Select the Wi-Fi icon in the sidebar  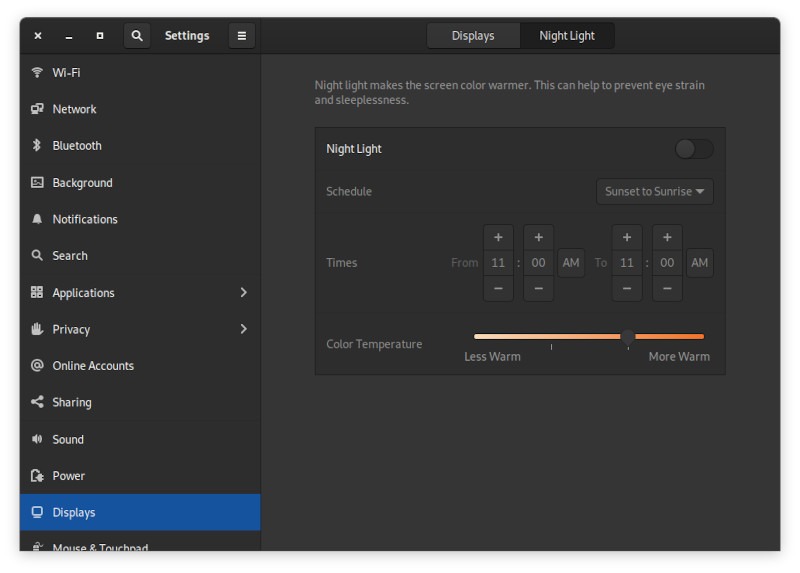point(37,73)
